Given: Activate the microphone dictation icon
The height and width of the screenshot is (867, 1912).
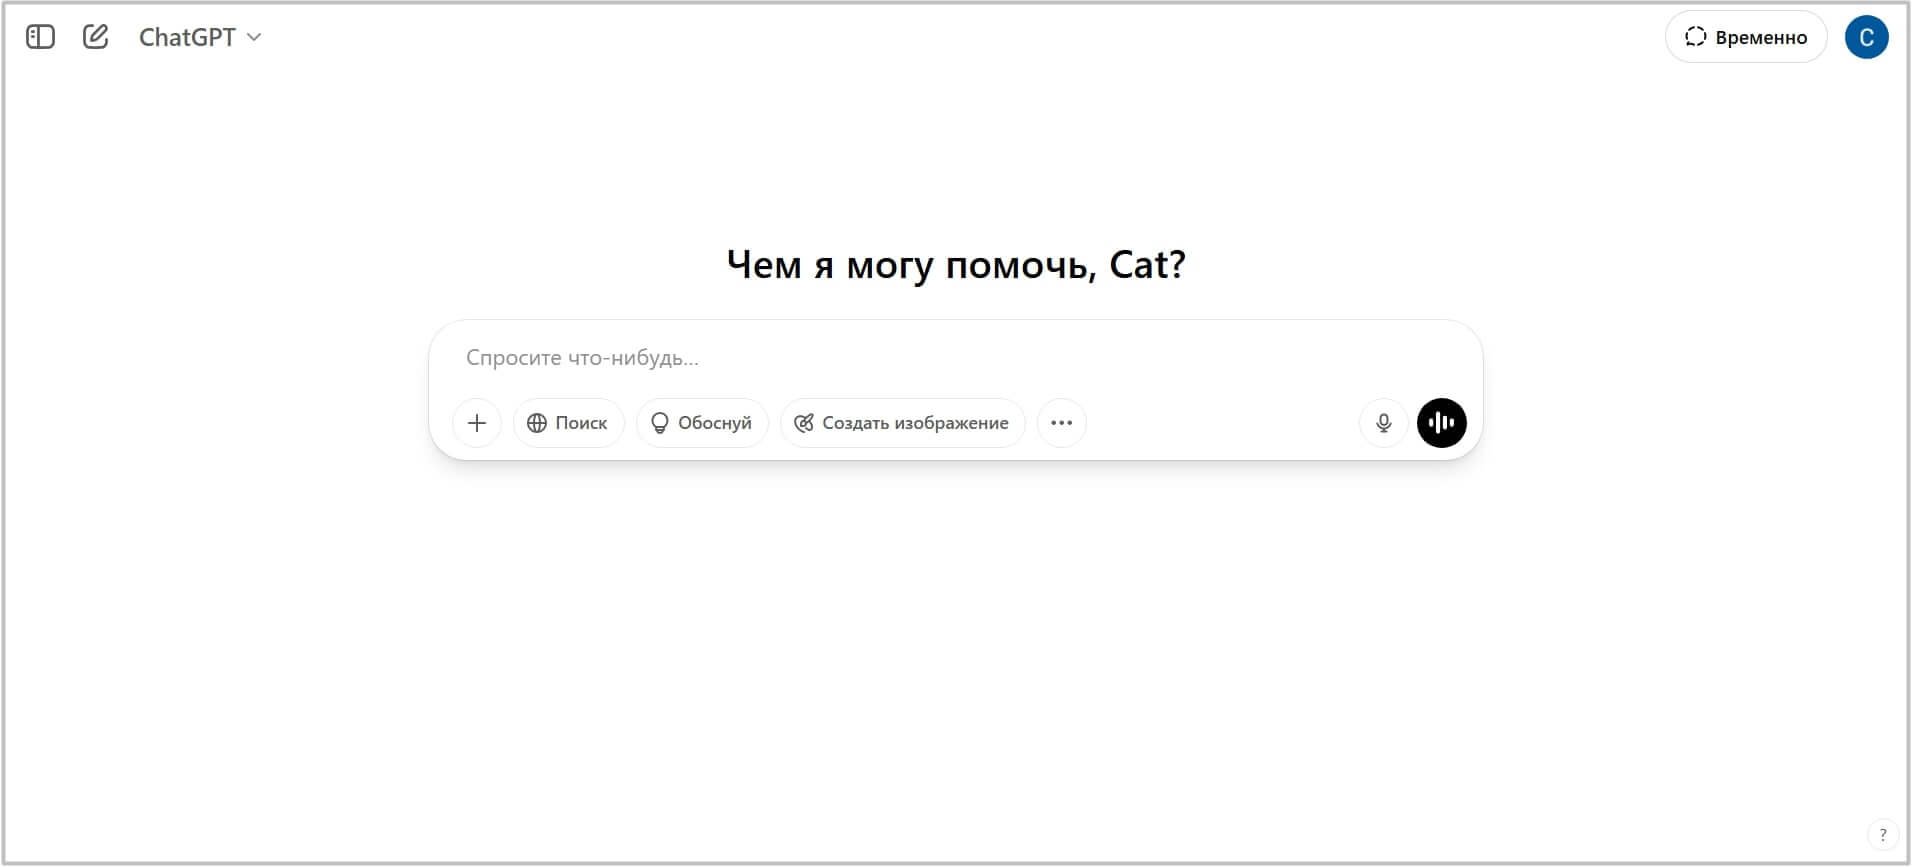Looking at the screenshot, I should pos(1384,423).
